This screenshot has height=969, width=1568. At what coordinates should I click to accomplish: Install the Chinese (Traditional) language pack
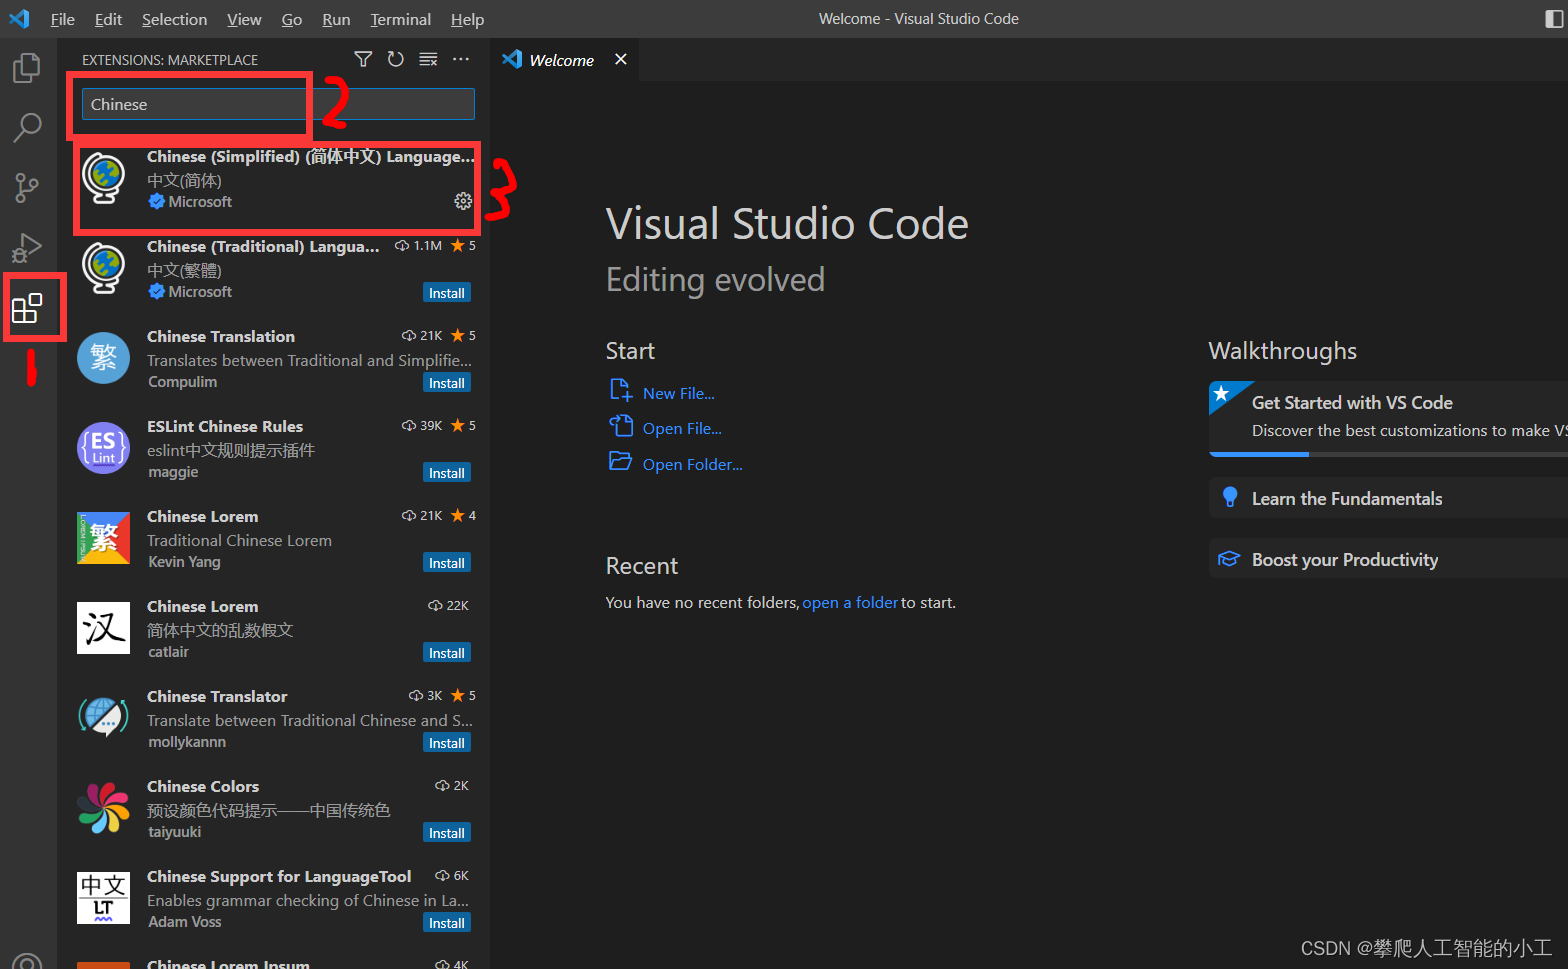(447, 293)
